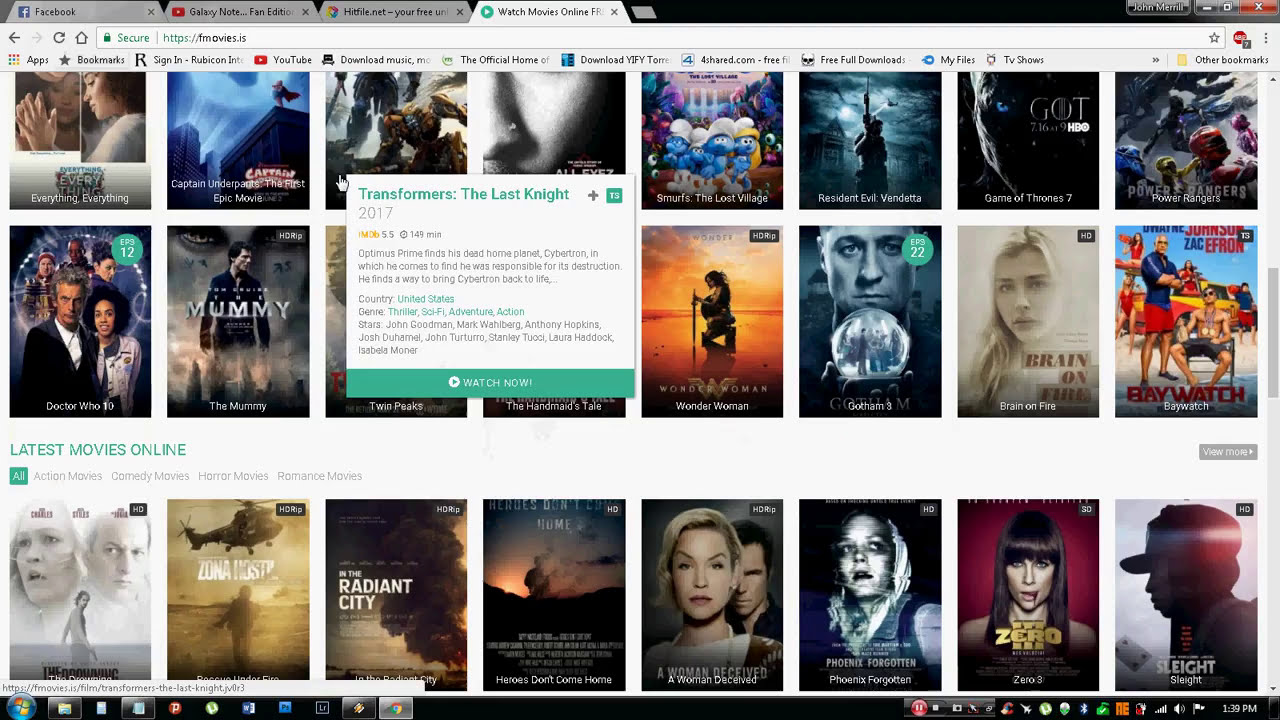Bookmark this page with the star icon
This screenshot has height=720, width=1280.
(1214, 38)
